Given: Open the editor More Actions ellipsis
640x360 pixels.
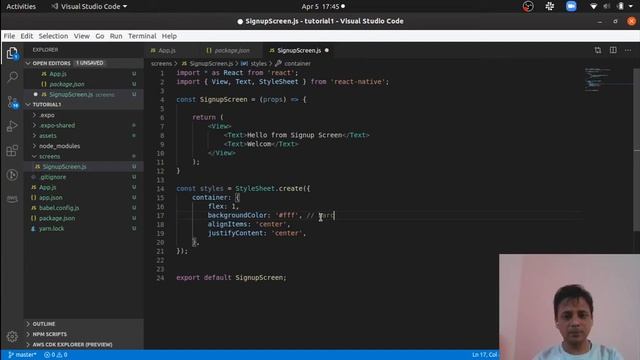Looking at the screenshot, I should point(628,50).
